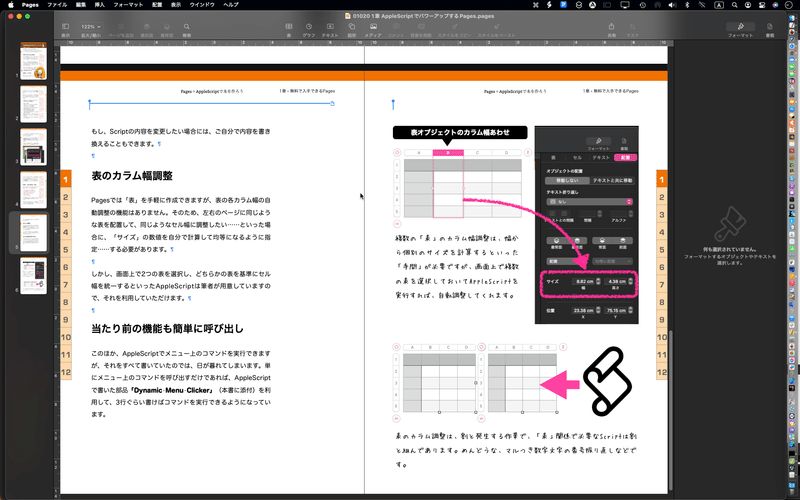Insert a chart with the グラフ icon

(309, 27)
